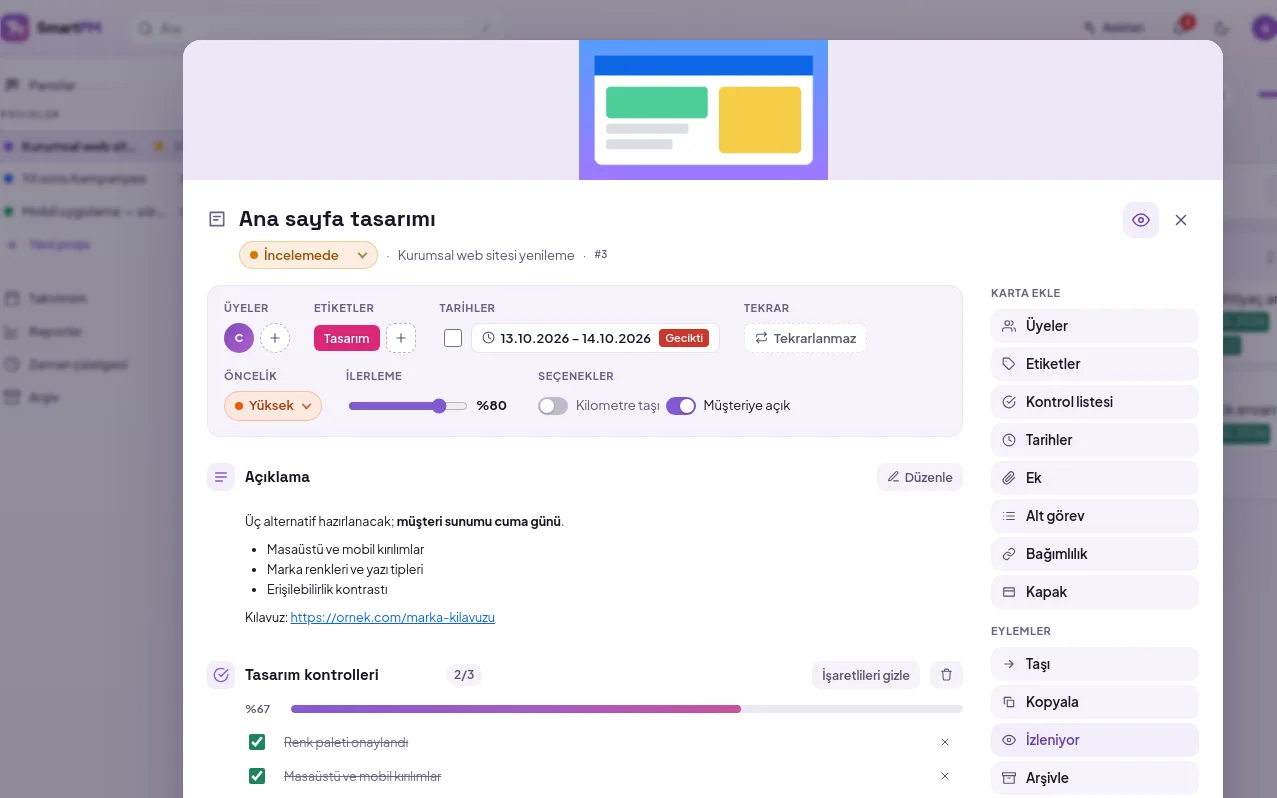
Task: Delete the Tasarım kontrolleri checklist with trash icon
Action: click(x=946, y=675)
